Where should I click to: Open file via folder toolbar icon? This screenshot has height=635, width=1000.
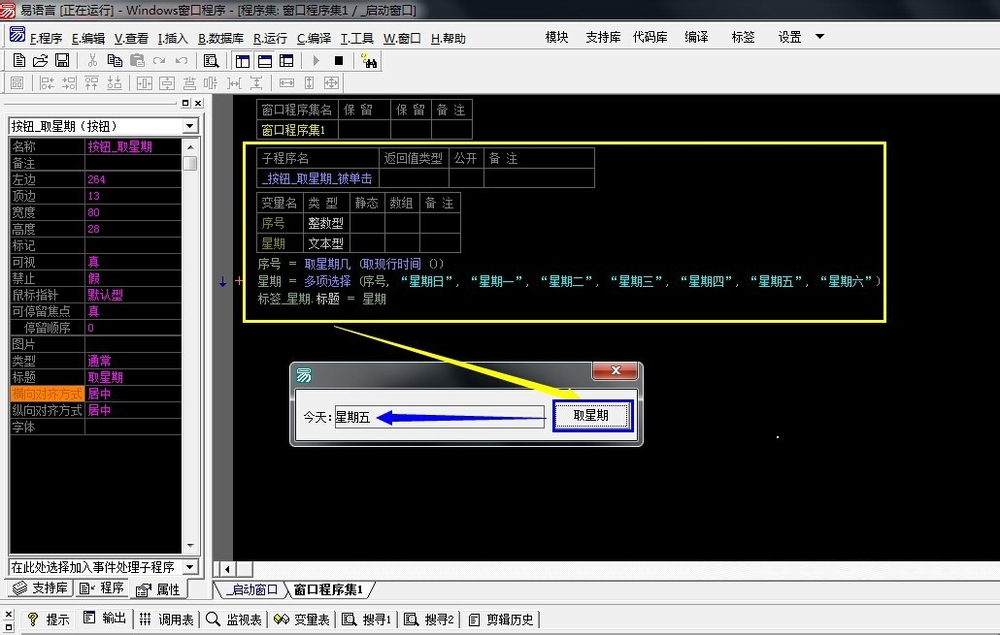pyautogui.click(x=40, y=61)
